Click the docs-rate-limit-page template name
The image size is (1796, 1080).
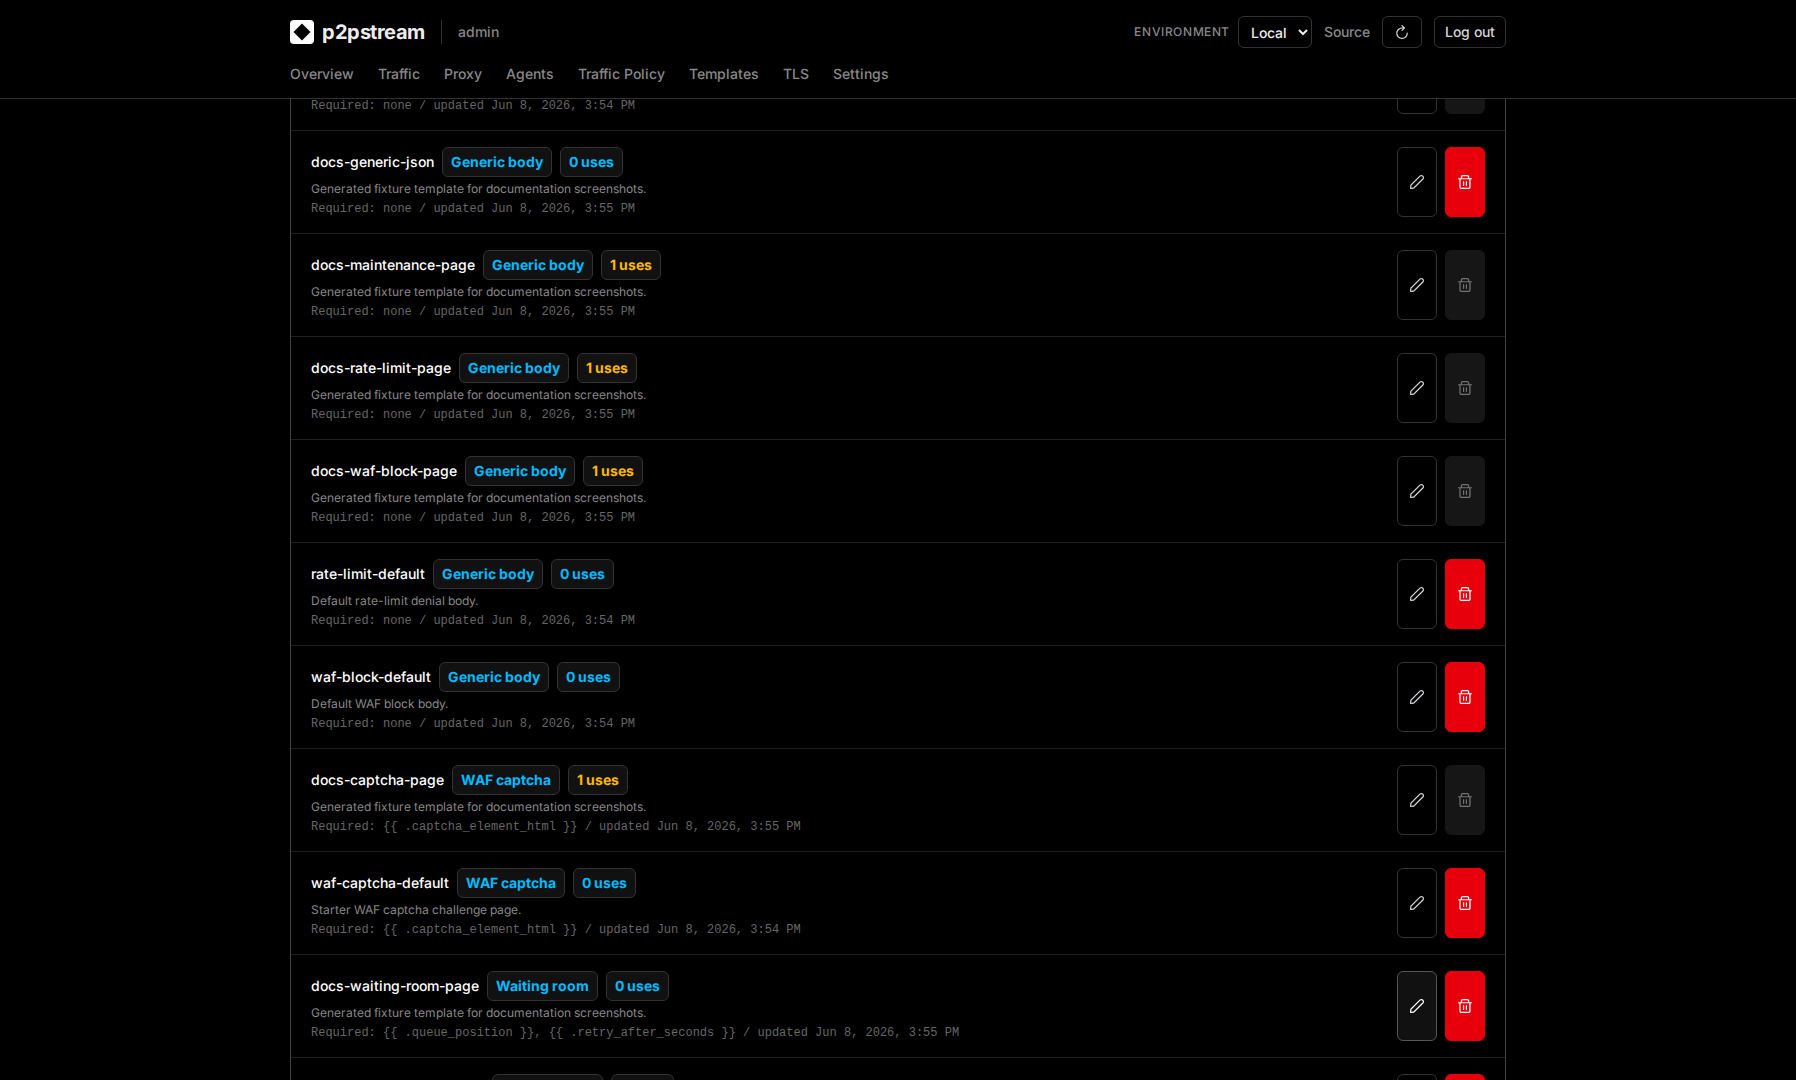click(381, 368)
